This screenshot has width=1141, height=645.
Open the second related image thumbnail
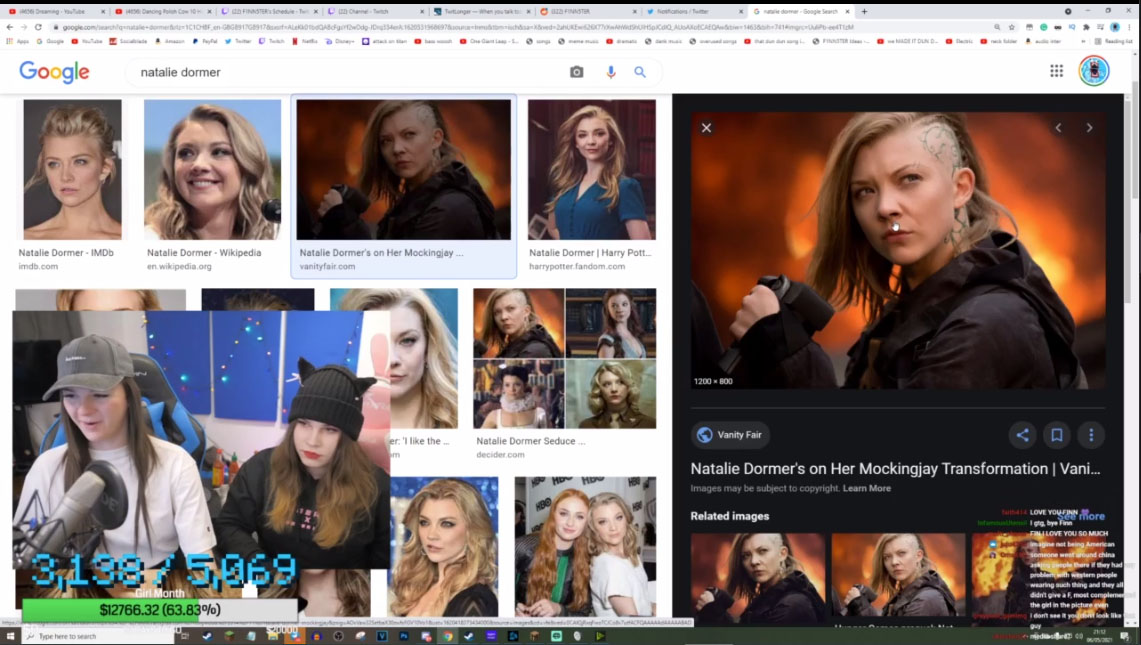click(x=898, y=578)
